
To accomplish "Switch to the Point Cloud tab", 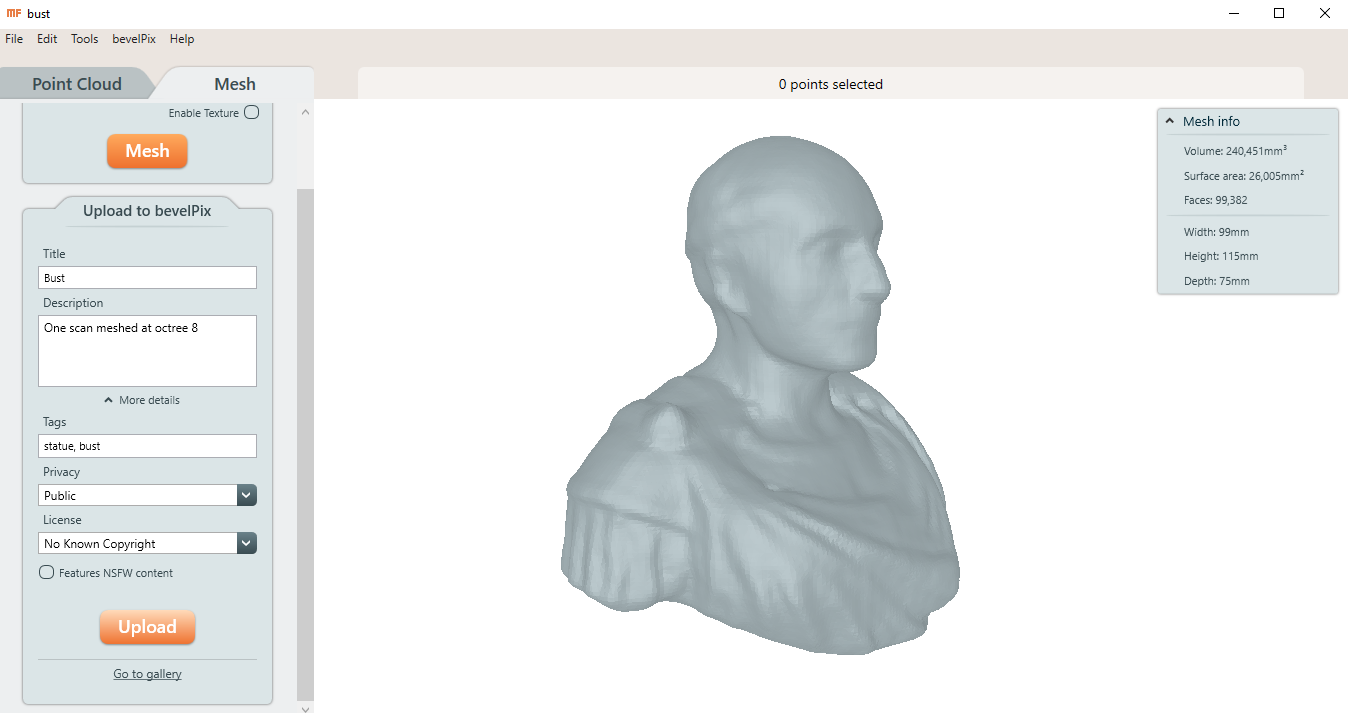I will coord(76,84).
